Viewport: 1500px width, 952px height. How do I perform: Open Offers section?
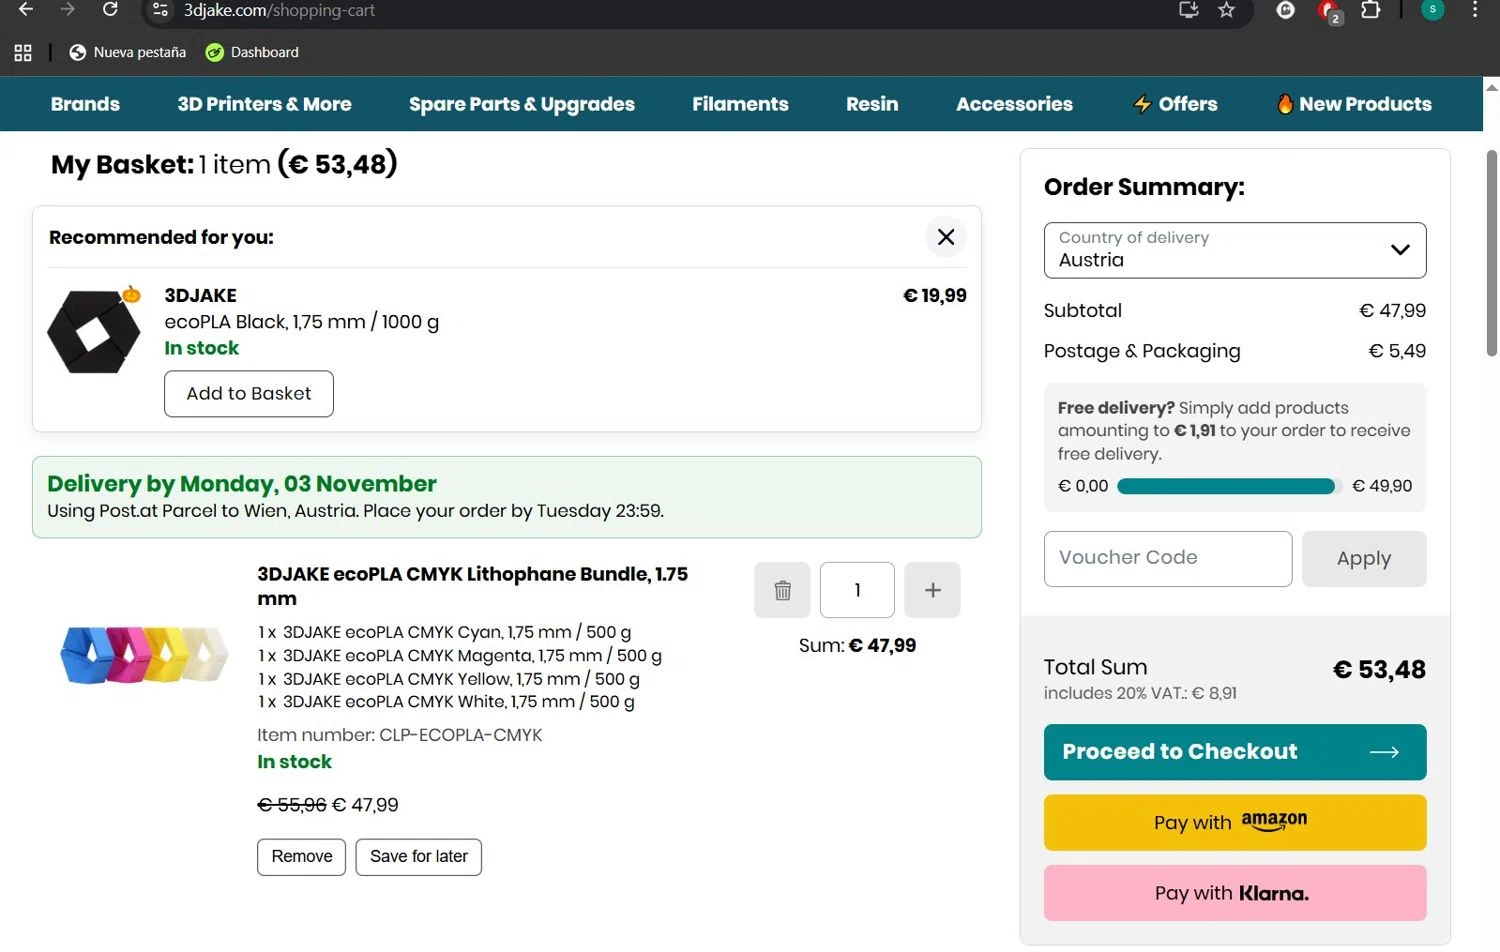coord(1175,104)
